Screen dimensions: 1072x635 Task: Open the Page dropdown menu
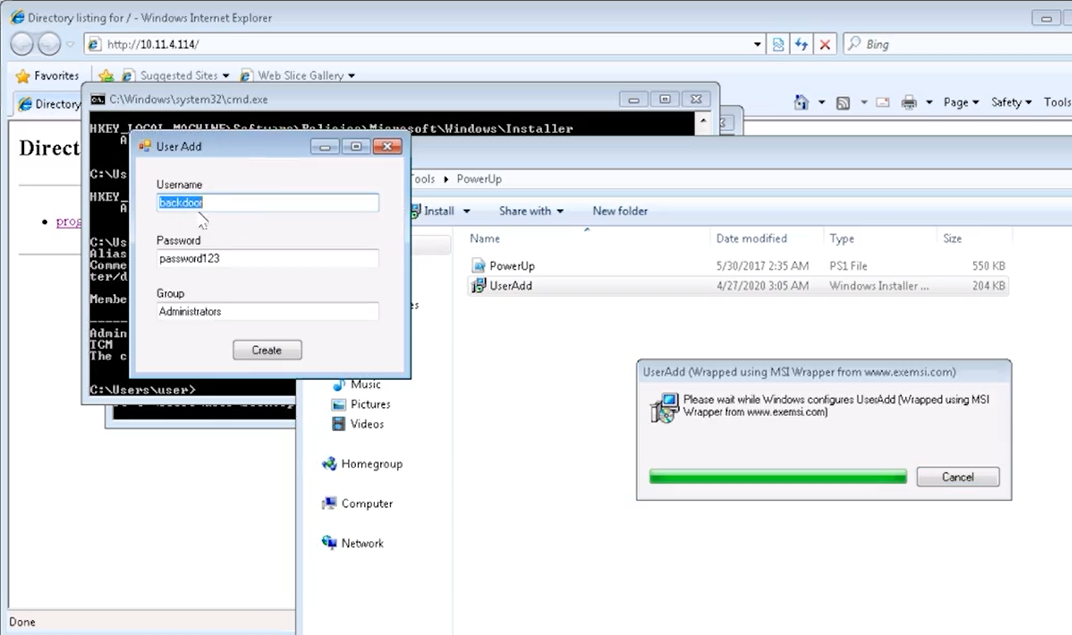960,102
